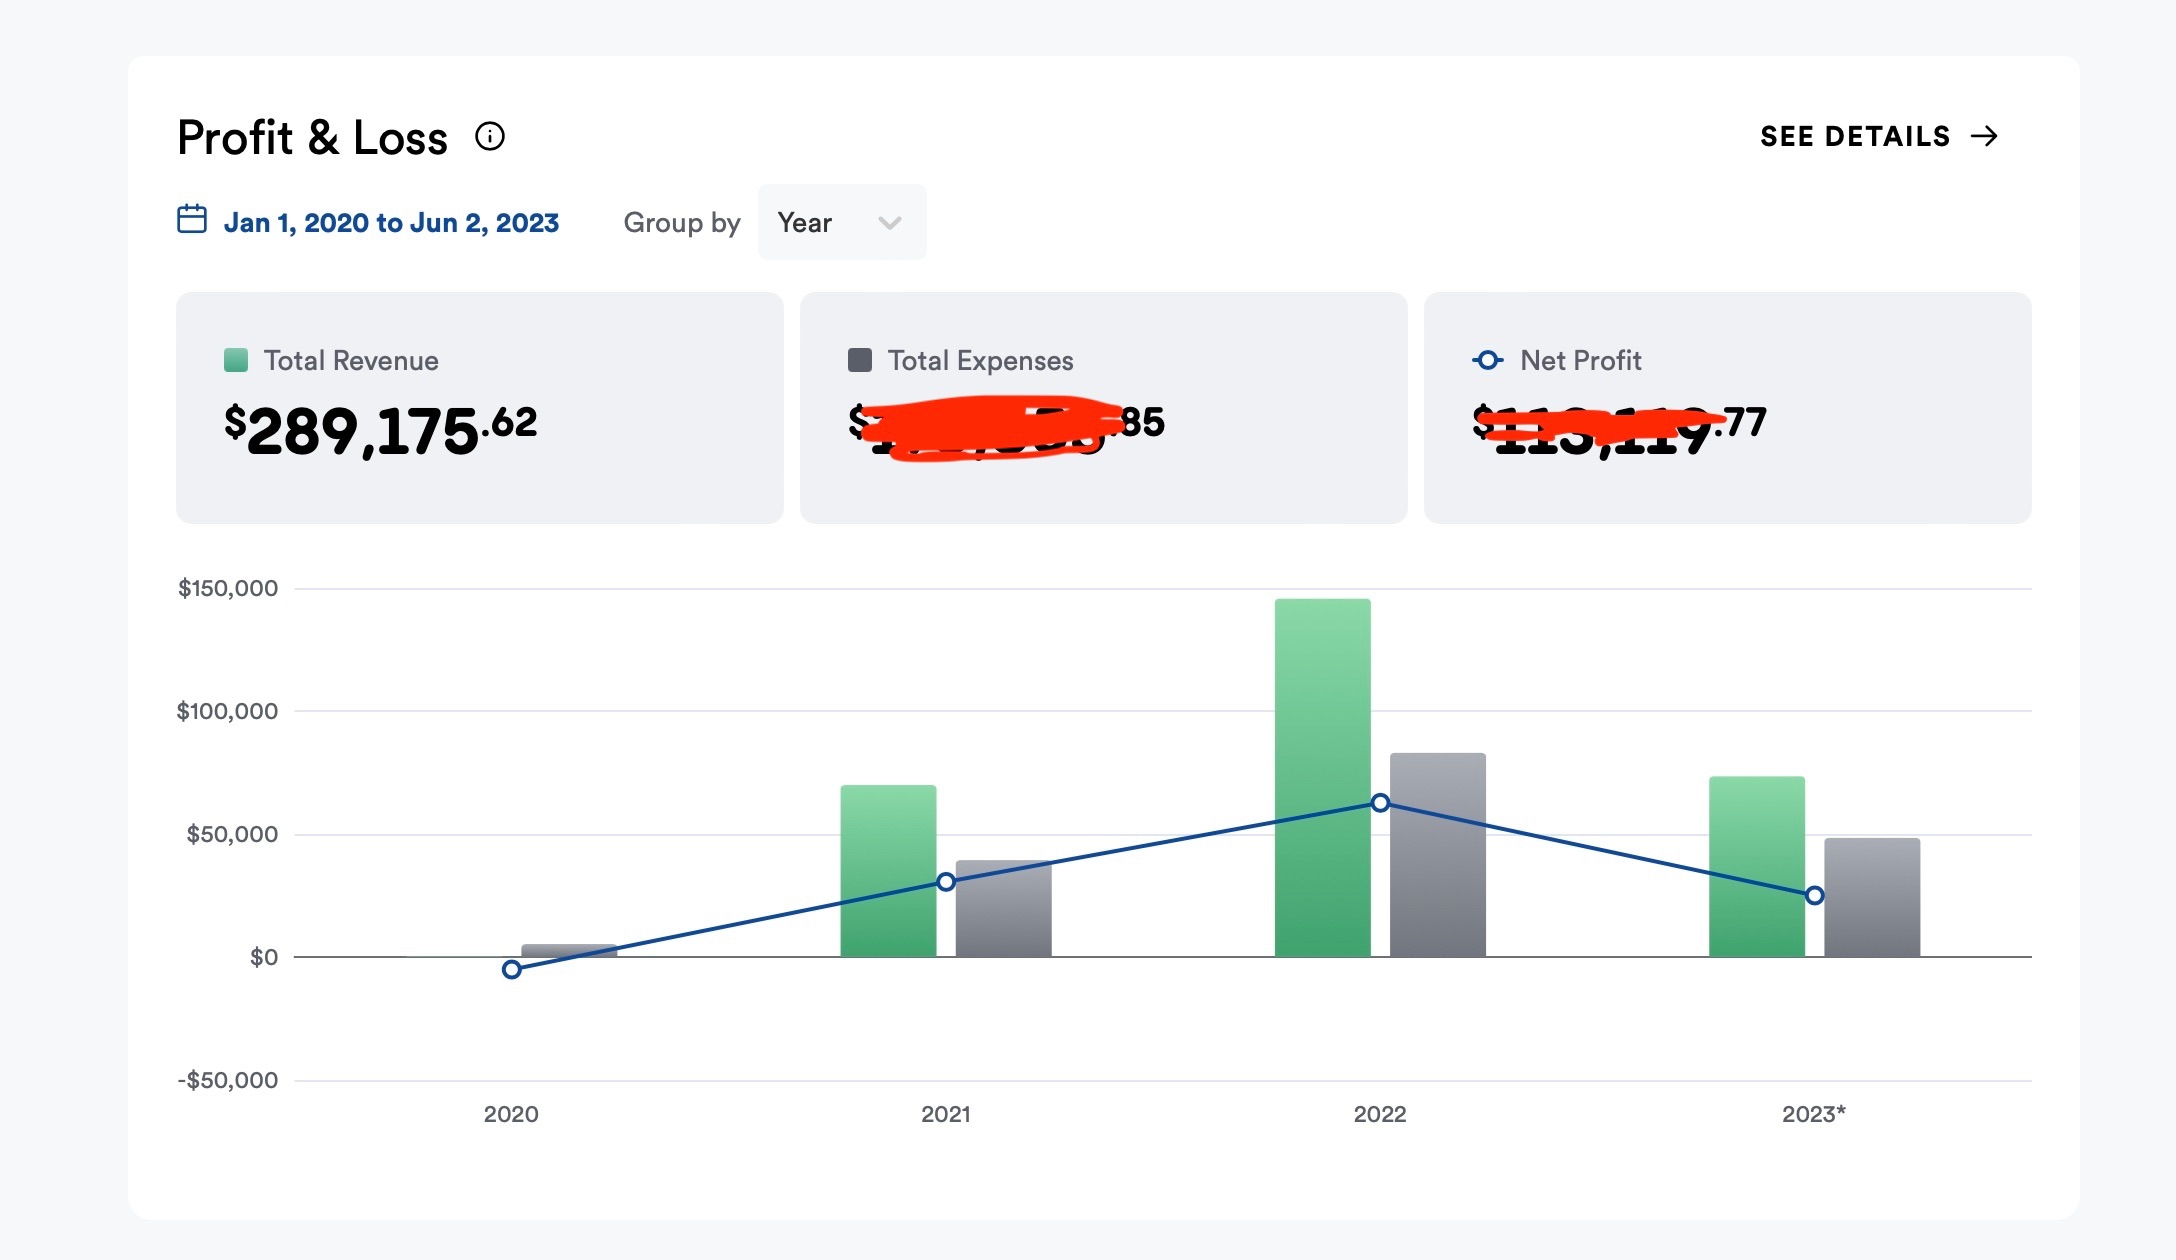
Task: Click the gray Total Expenses legend square
Action: pyautogui.click(x=860, y=360)
